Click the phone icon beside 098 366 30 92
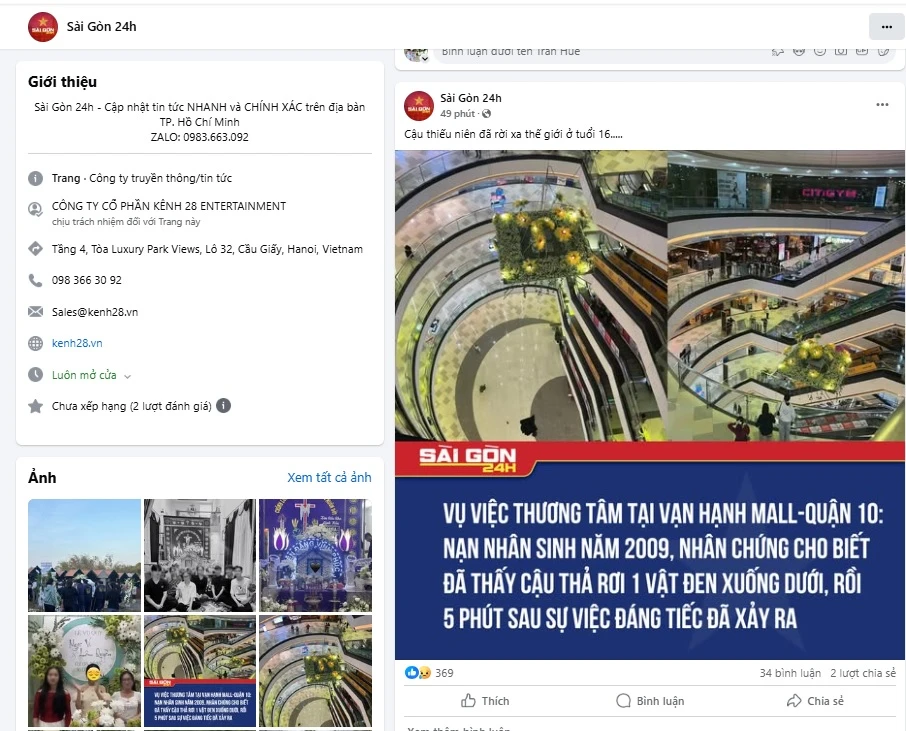The image size is (906, 731). pos(35,280)
